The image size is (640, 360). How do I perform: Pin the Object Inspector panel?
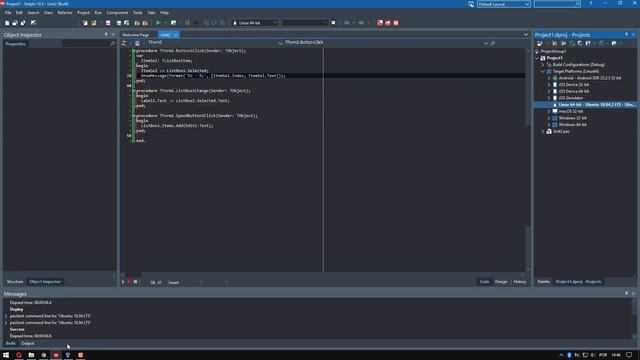[106, 35]
